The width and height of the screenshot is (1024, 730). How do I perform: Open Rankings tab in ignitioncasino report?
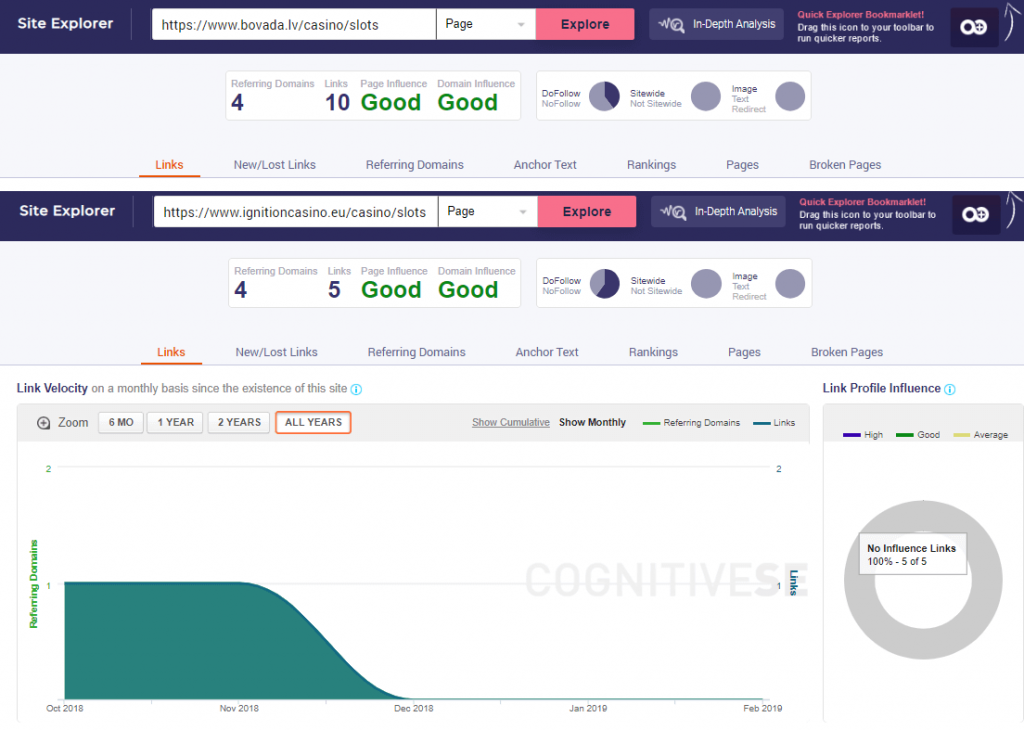pos(653,352)
